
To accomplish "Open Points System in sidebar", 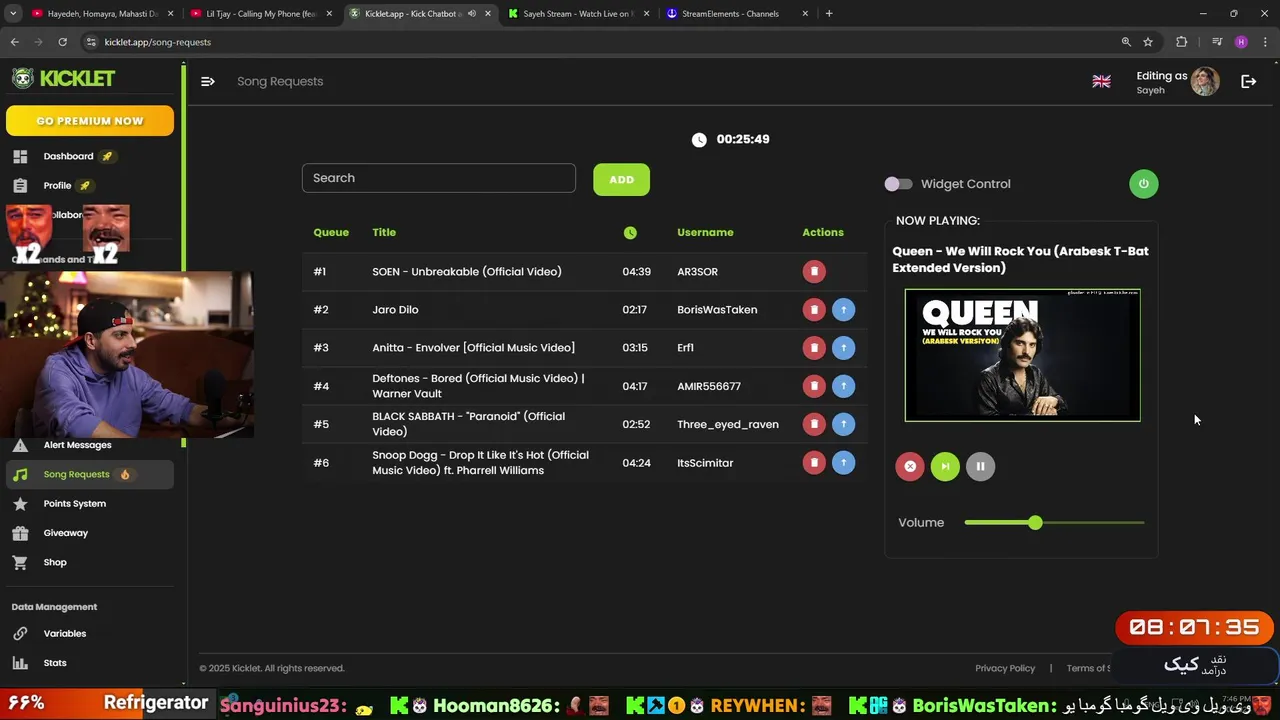I will 75,504.
